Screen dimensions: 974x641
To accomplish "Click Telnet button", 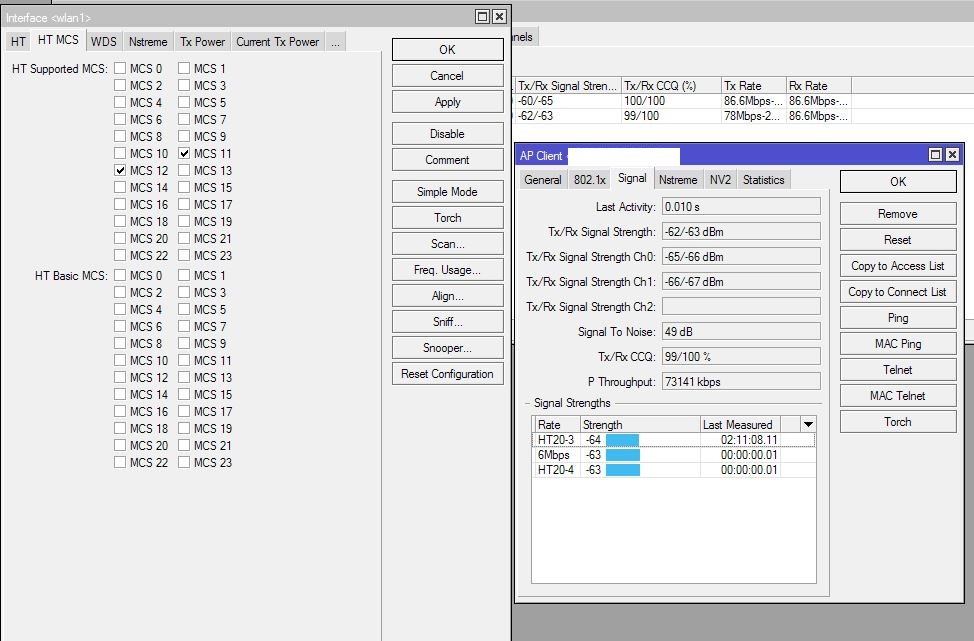I will [898, 370].
